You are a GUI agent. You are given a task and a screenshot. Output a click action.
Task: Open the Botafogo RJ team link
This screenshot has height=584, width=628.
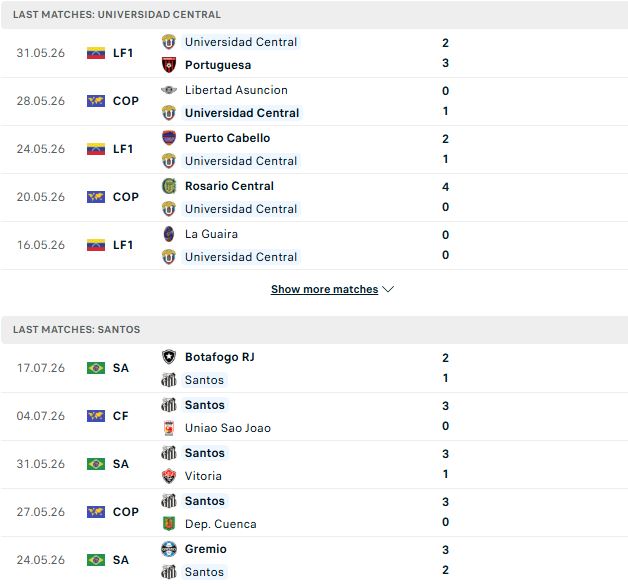[220, 357]
